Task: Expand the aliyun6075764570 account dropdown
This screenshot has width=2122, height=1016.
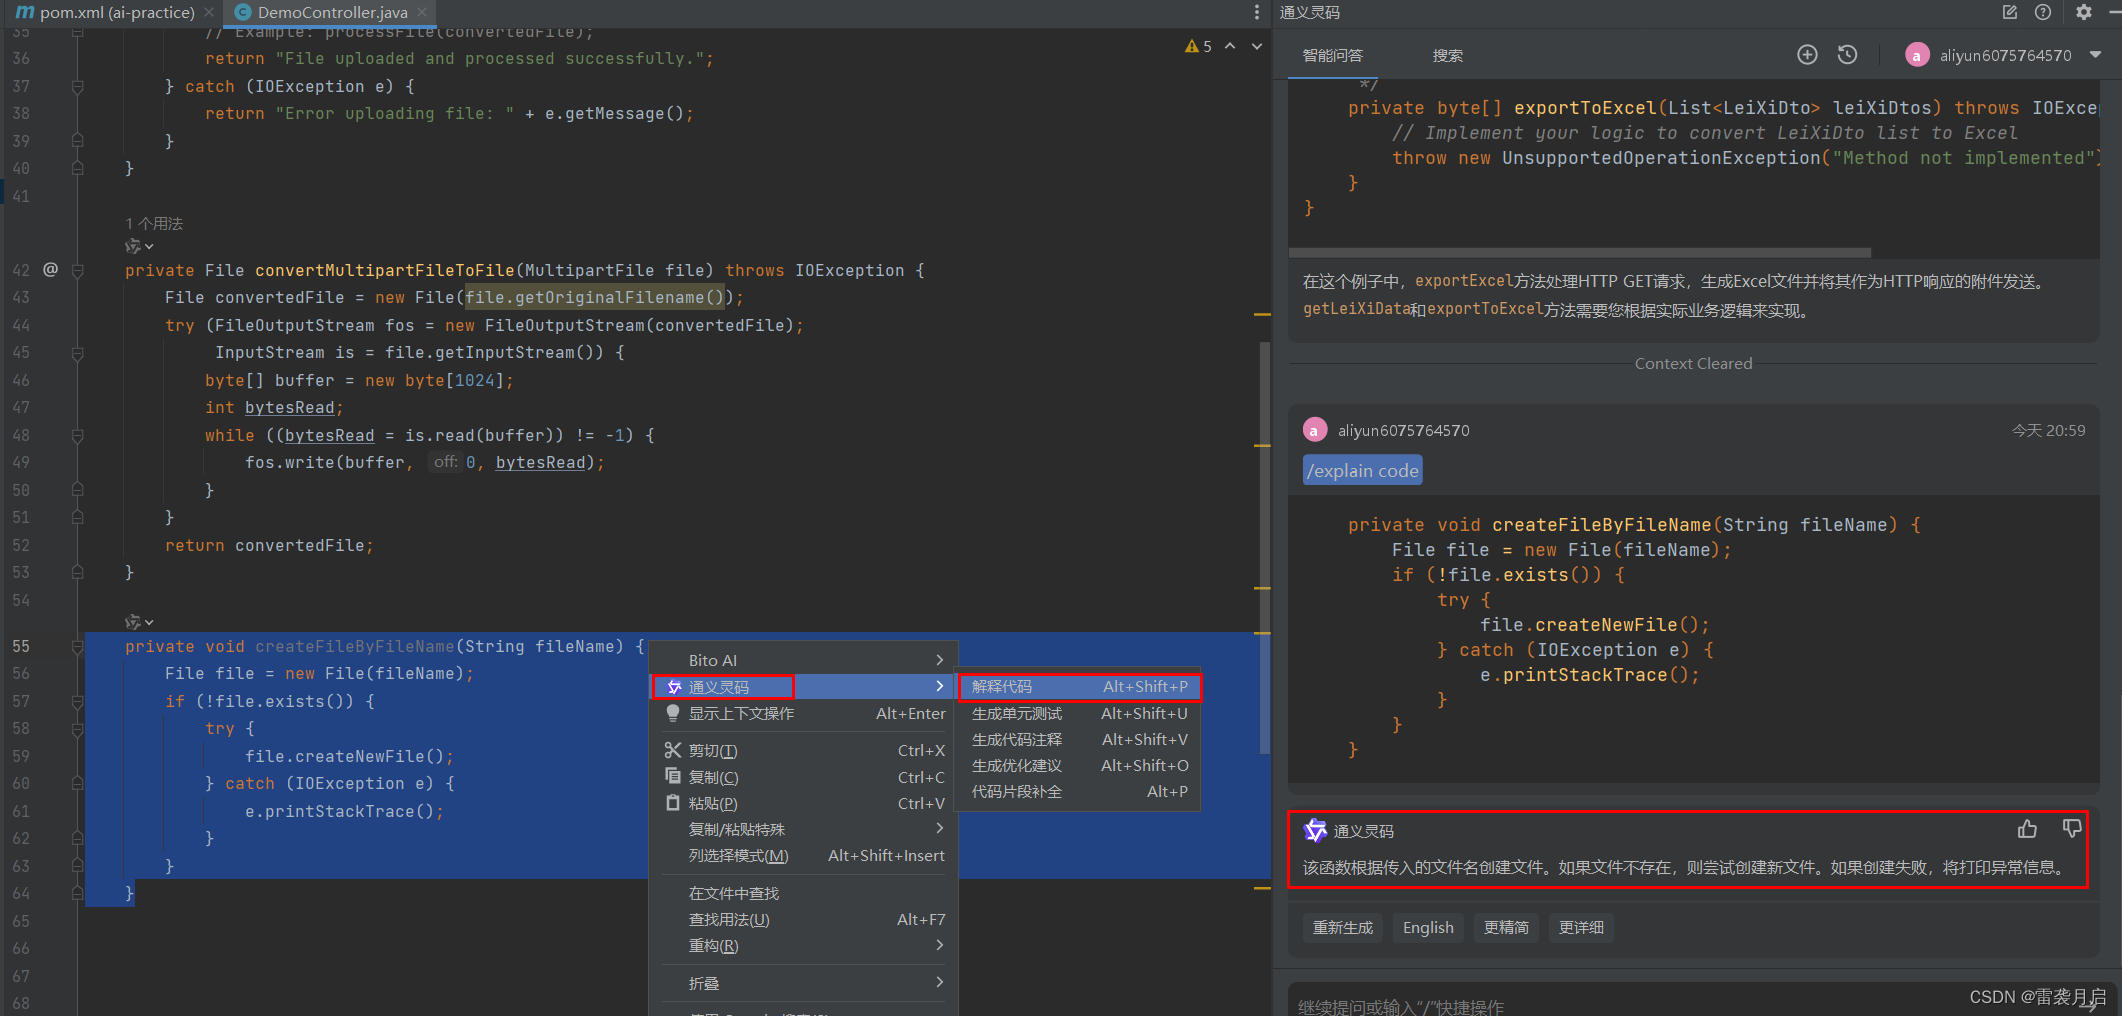Action: click(2095, 55)
